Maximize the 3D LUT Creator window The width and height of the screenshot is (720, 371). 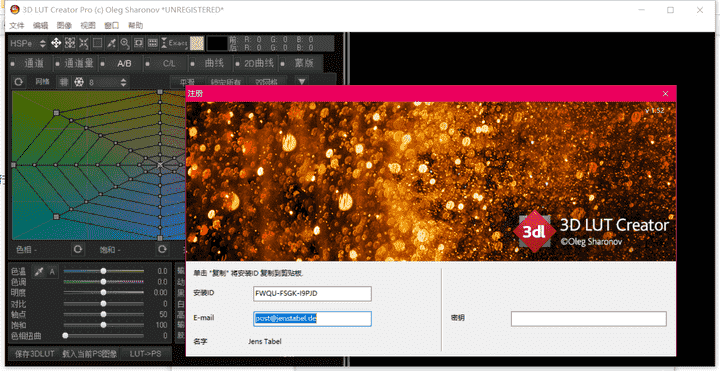click(x=670, y=10)
